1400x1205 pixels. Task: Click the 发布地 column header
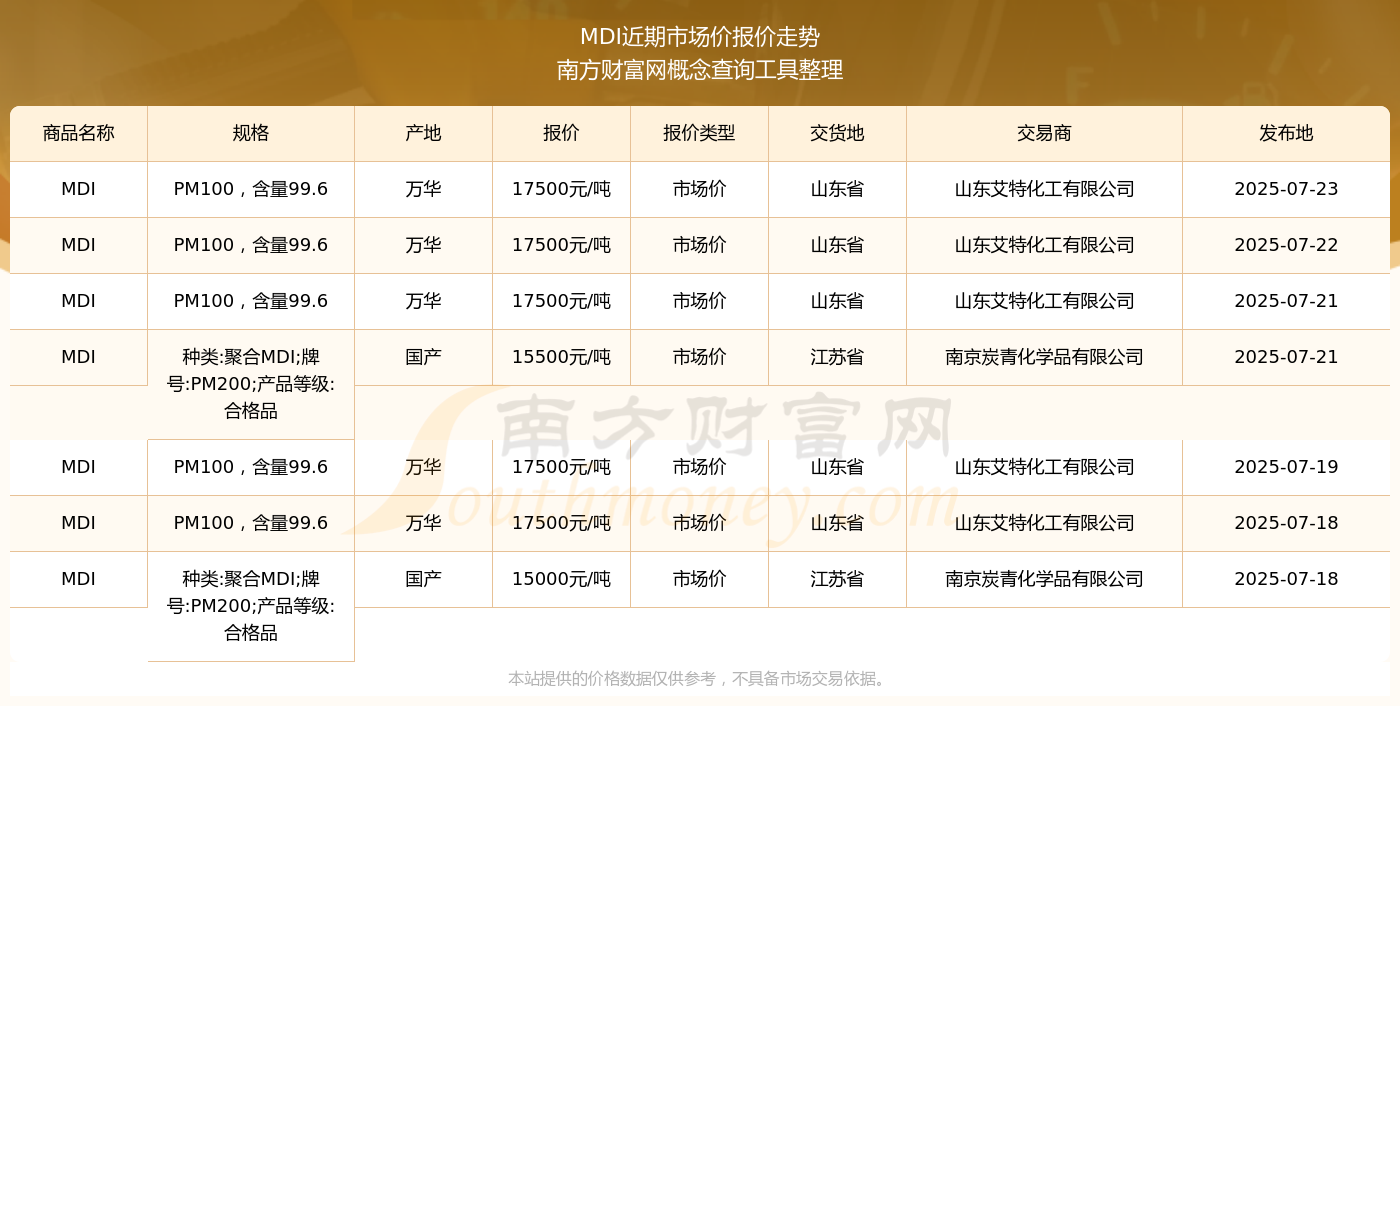(1286, 133)
